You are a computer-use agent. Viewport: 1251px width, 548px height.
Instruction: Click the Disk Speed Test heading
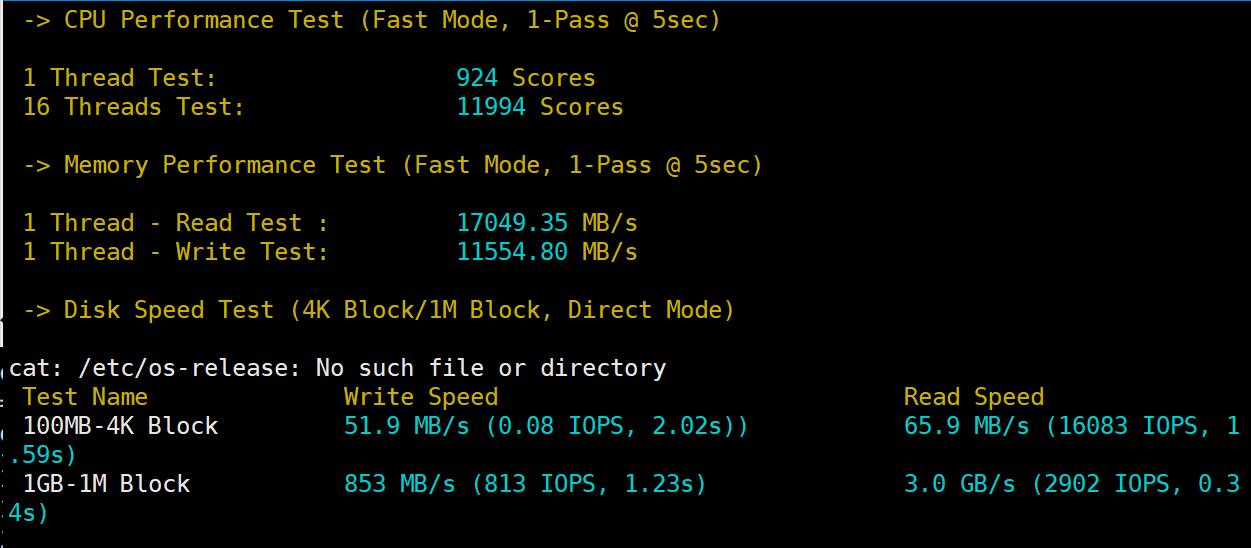point(378,310)
